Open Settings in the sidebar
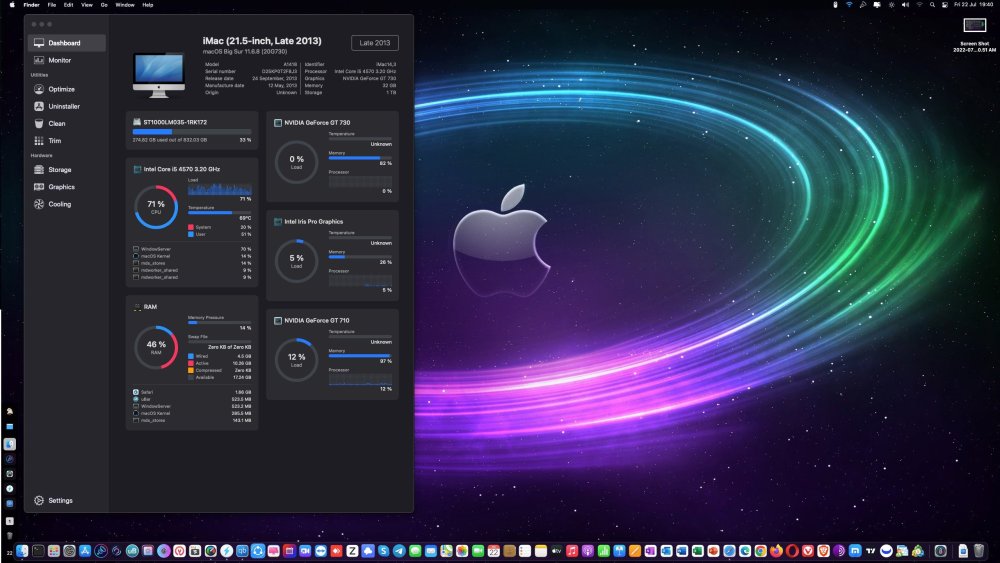1000x563 pixels. 66,501
